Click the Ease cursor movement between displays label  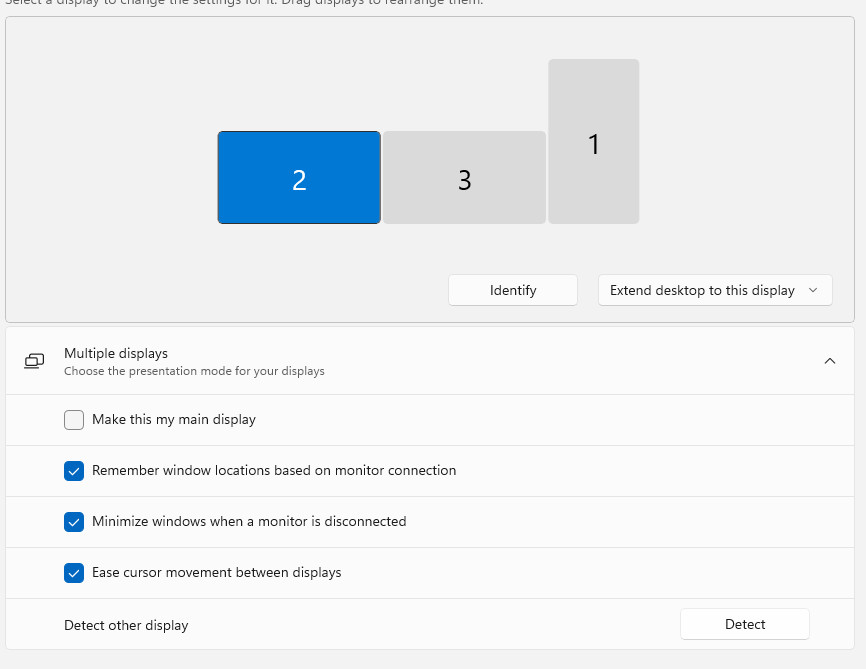pos(217,573)
